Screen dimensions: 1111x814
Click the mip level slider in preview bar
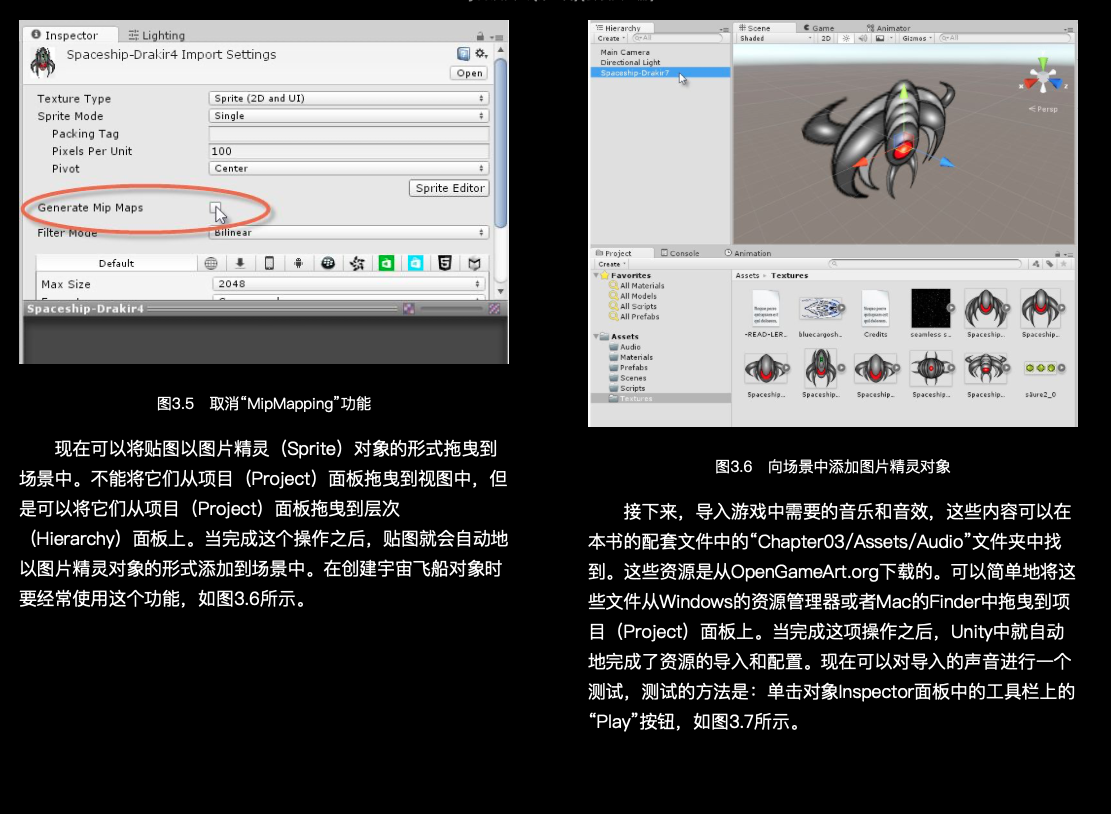click(451, 309)
